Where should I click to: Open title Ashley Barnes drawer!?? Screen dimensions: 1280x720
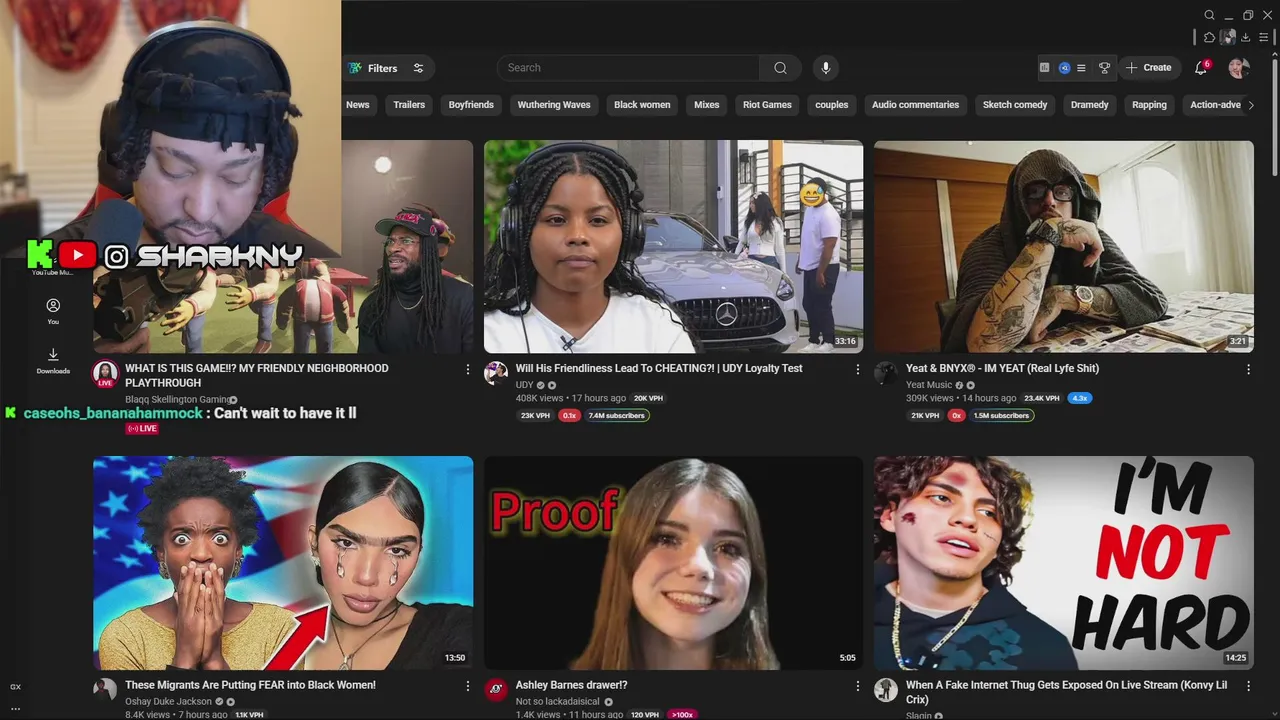572,686
